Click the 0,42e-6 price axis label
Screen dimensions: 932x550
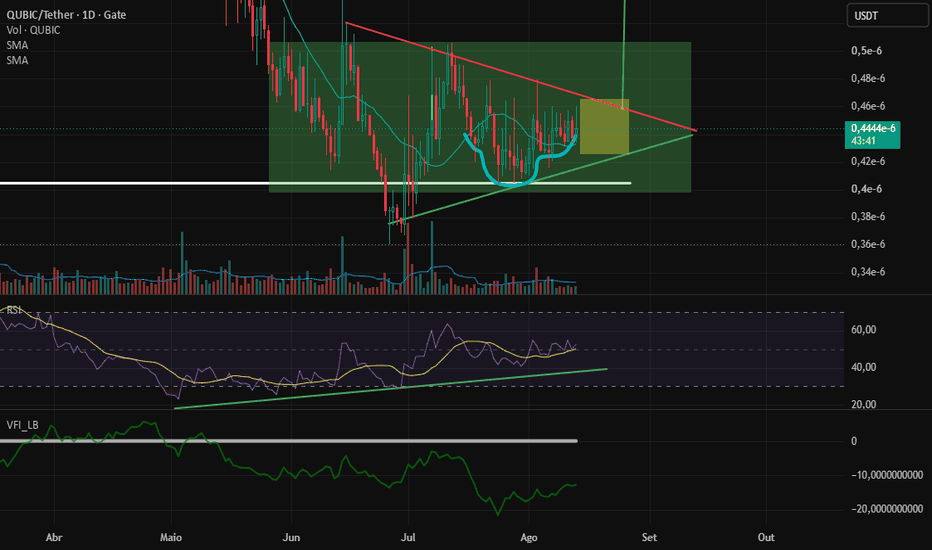tap(868, 161)
